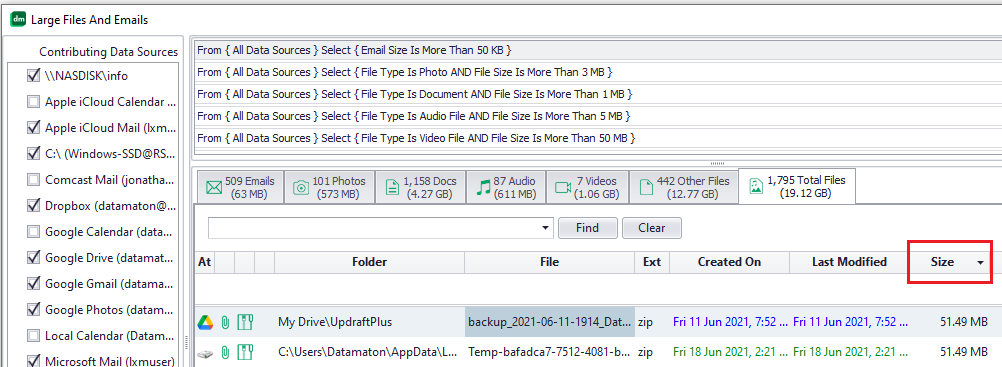Check the Comcast Mail data source
The width and height of the screenshot is (1002, 367).
pos(33,180)
